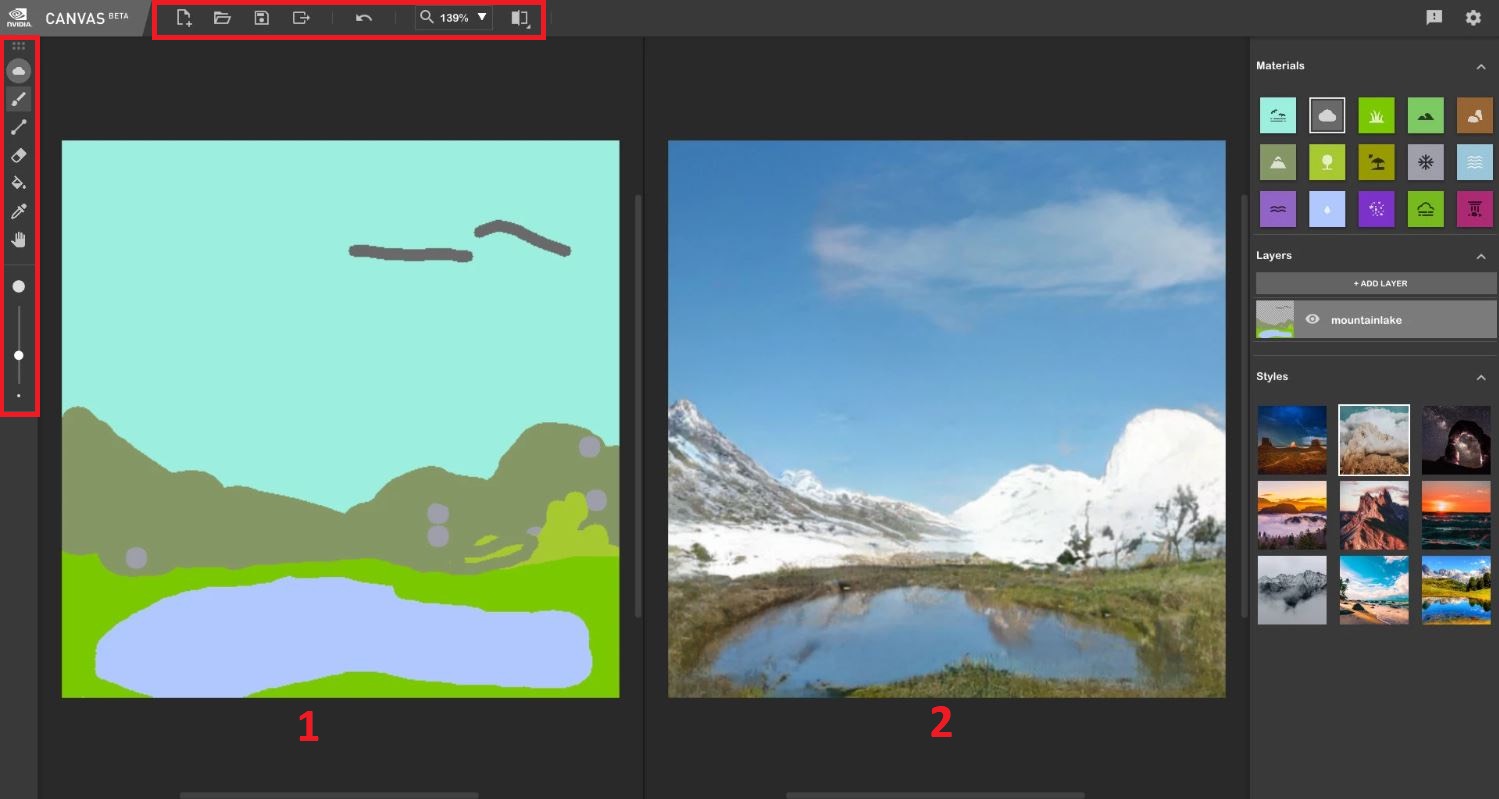Pick the lime green tree material
This screenshot has width=1499, height=799.
pyautogui.click(x=1327, y=162)
